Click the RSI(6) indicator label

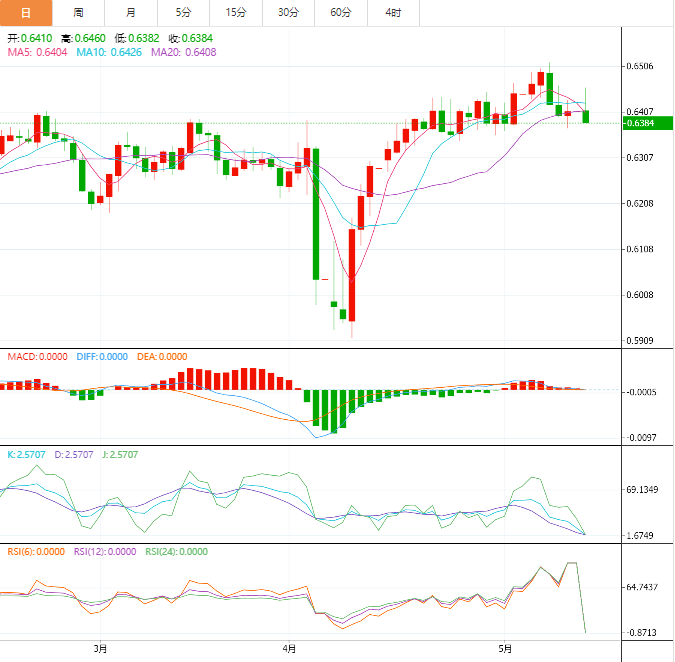tap(36, 552)
